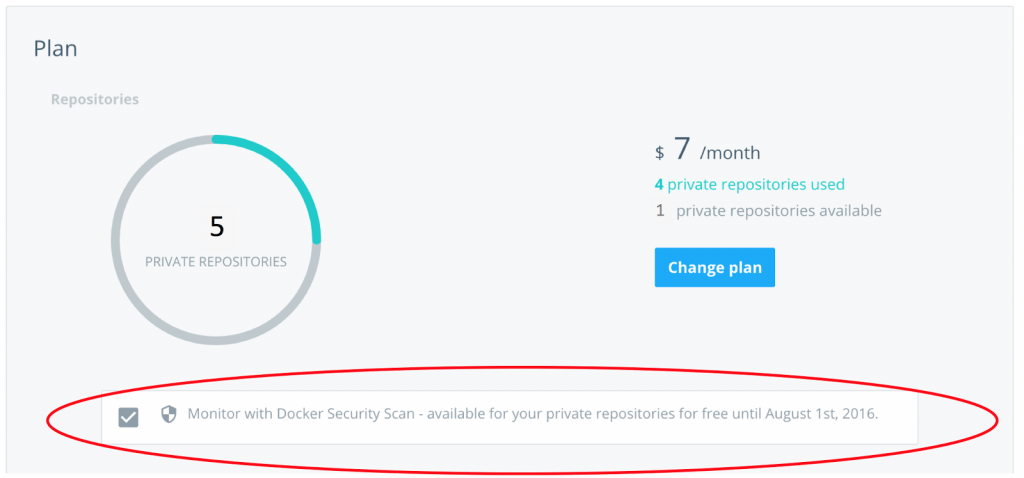This screenshot has width=1024, height=478.
Task: Click the number 5 inside the ring
Action: (x=216, y=227)
